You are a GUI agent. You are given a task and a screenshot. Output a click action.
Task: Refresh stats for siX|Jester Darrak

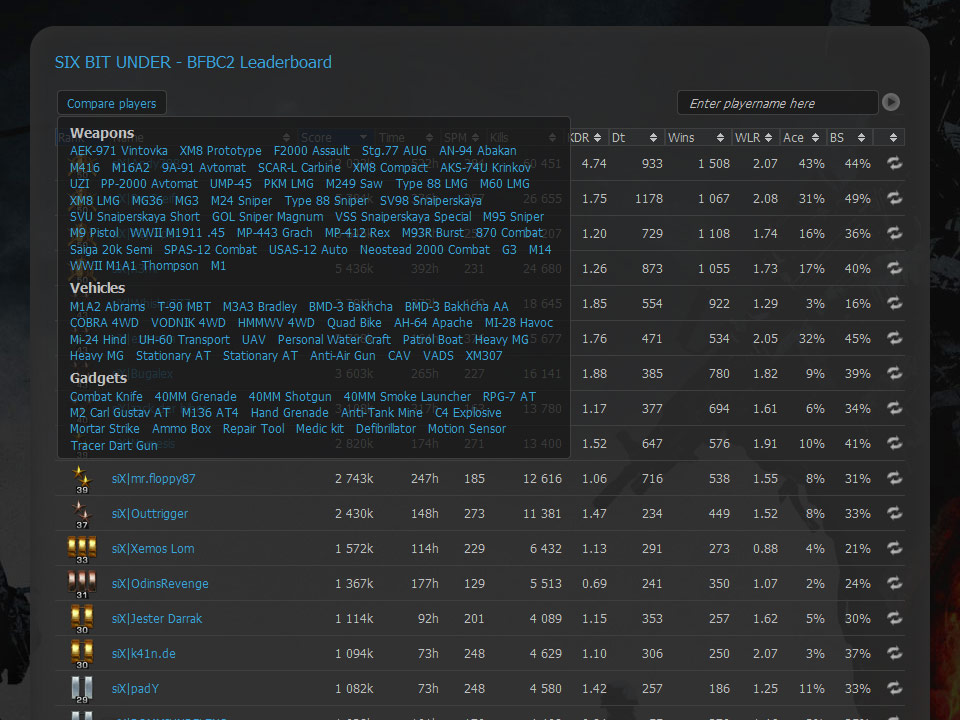pyautogui.click(x=894, y=618)
